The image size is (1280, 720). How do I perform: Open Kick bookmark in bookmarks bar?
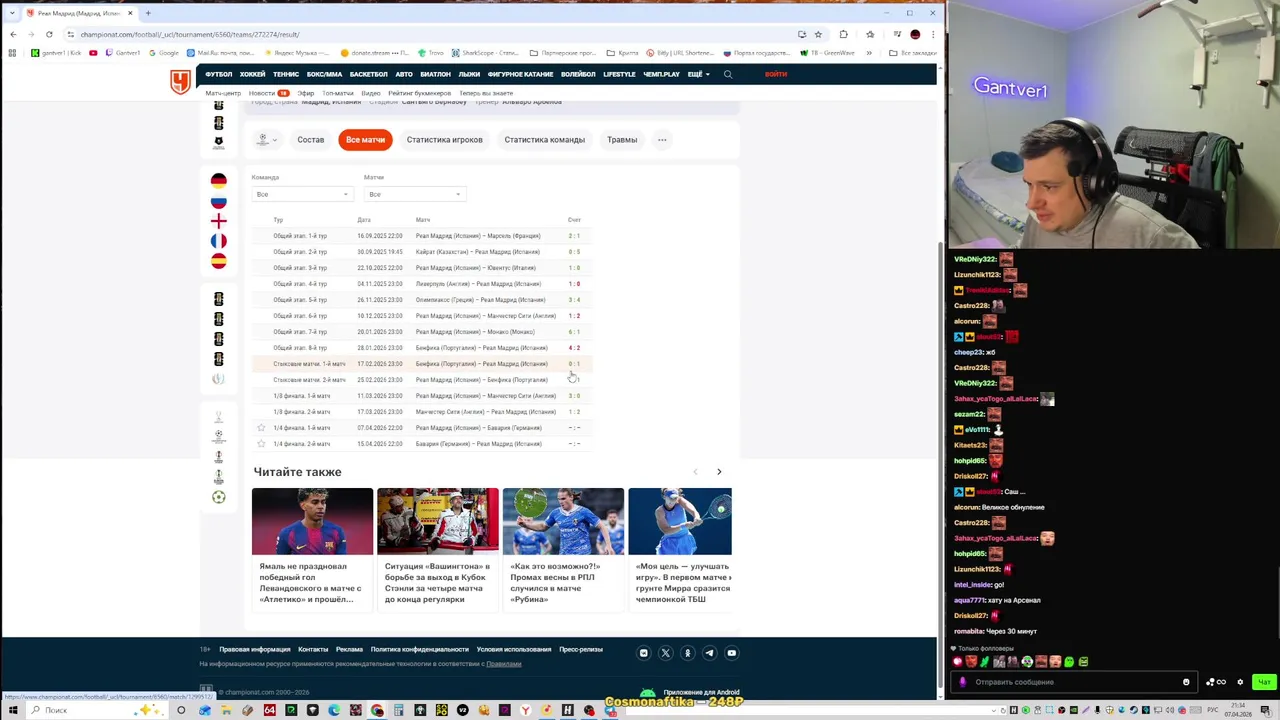point(56,53)
